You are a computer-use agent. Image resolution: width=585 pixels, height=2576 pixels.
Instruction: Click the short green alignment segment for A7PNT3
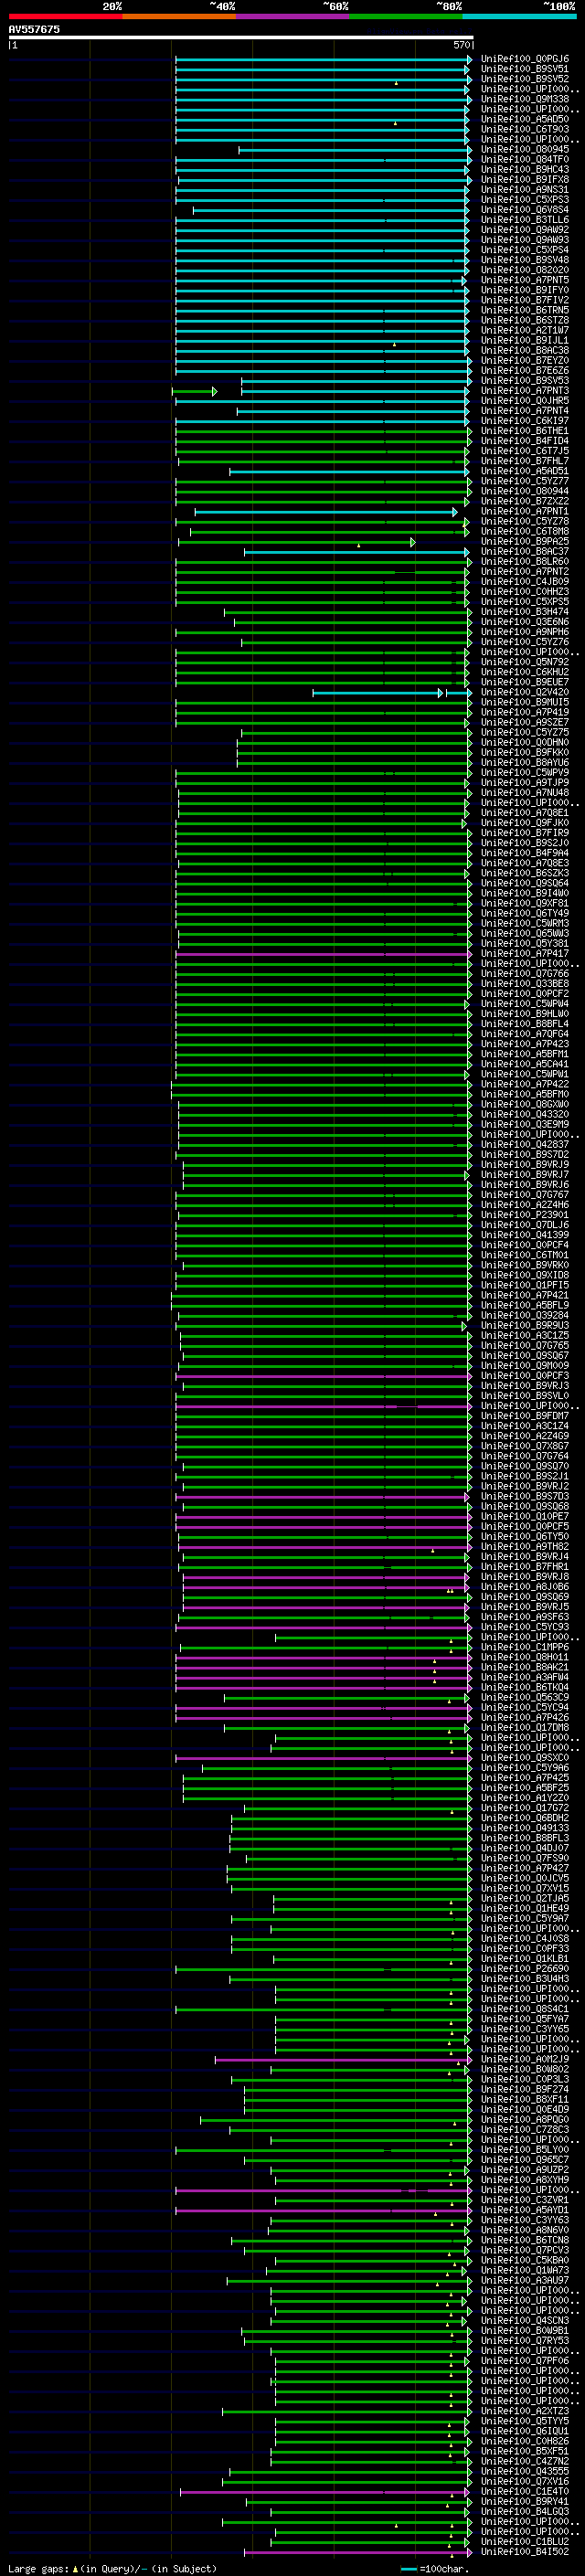[x=194, y=391]
